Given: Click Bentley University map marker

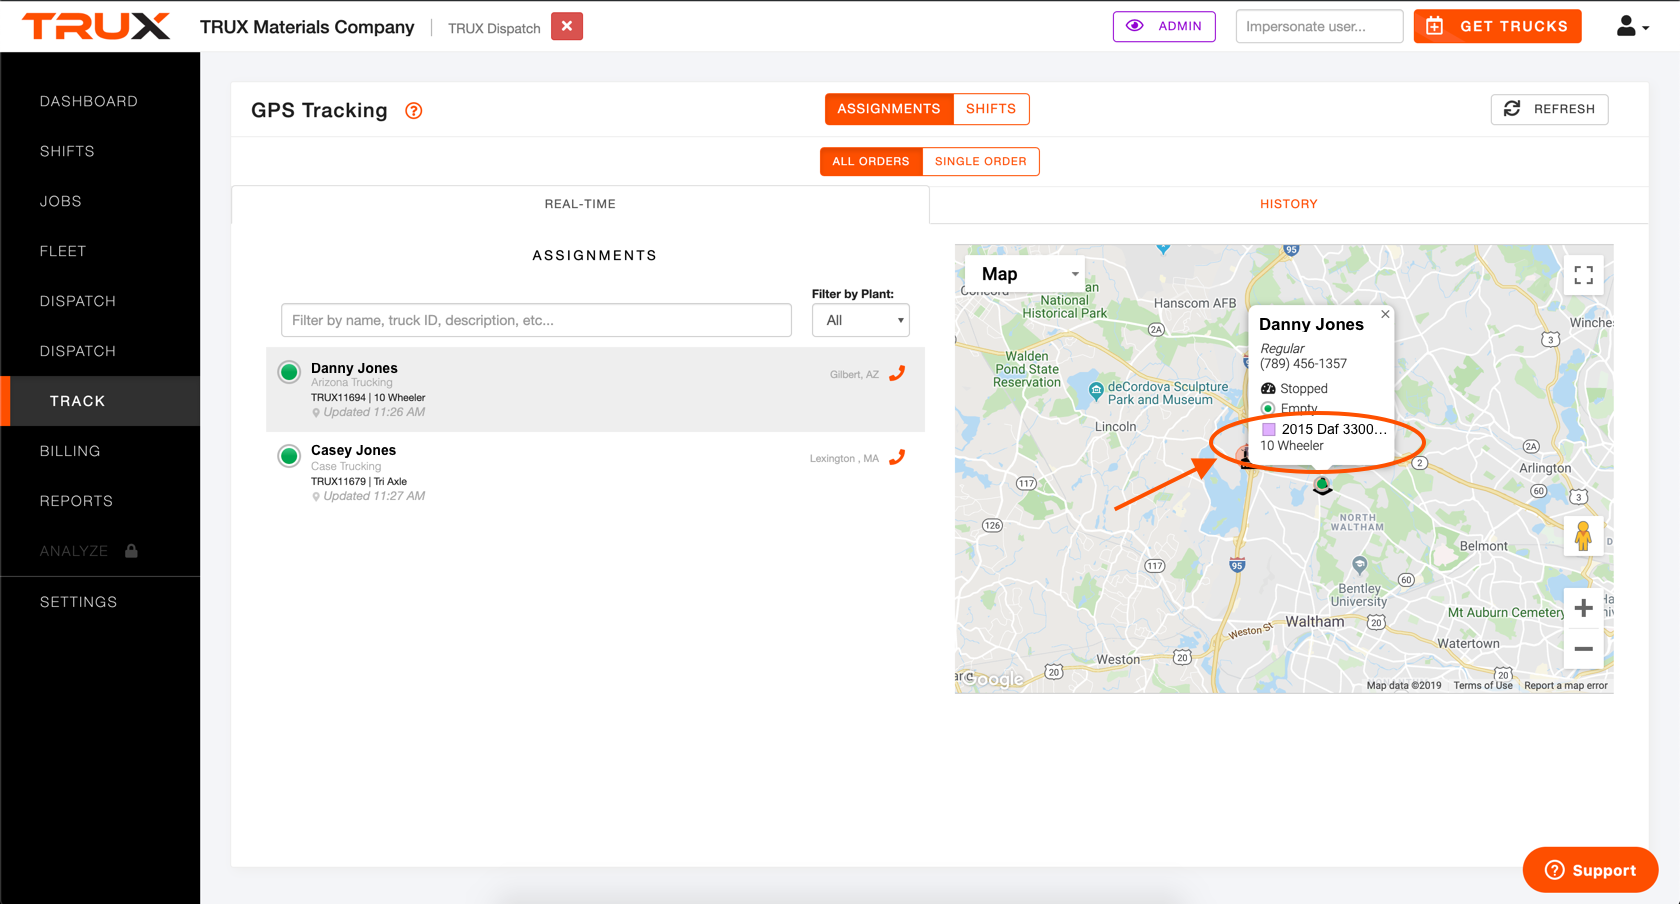Looking at the screenshot, I should coord(1359,565).
